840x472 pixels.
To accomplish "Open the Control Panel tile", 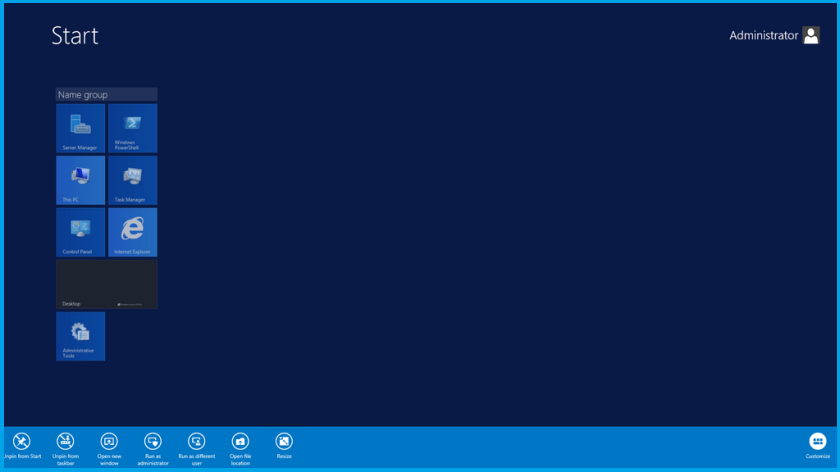I will pyautogui.click(x=80, y=232).
